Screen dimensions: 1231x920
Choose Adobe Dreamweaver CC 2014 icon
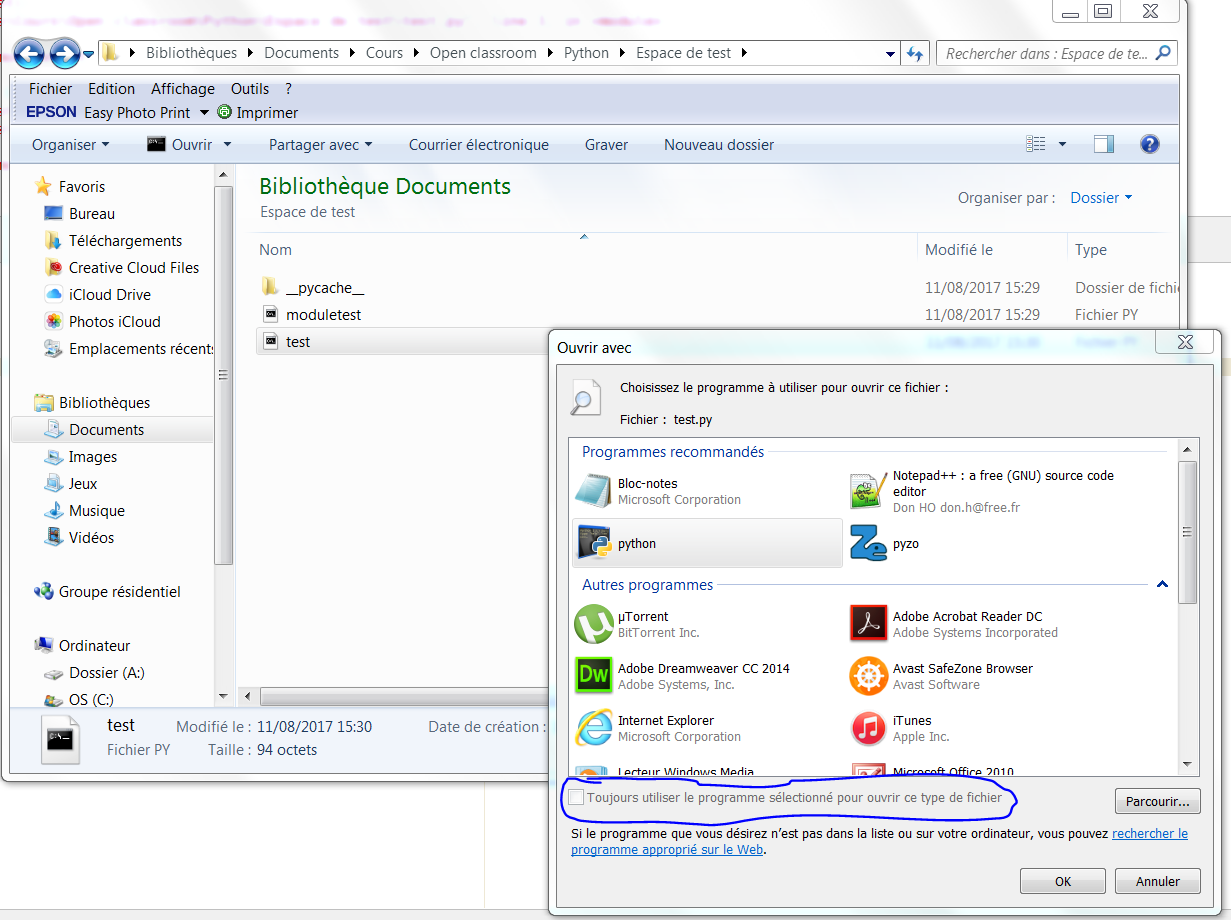pos(593,676)
